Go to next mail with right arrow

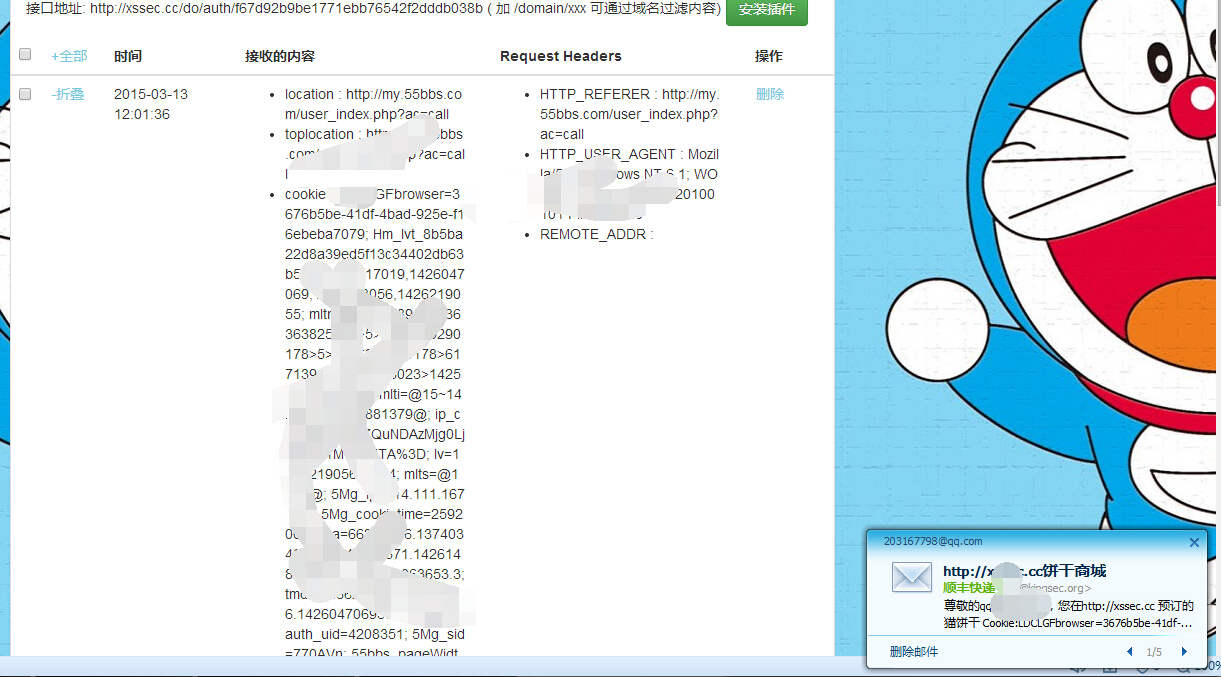[1184, 652]
